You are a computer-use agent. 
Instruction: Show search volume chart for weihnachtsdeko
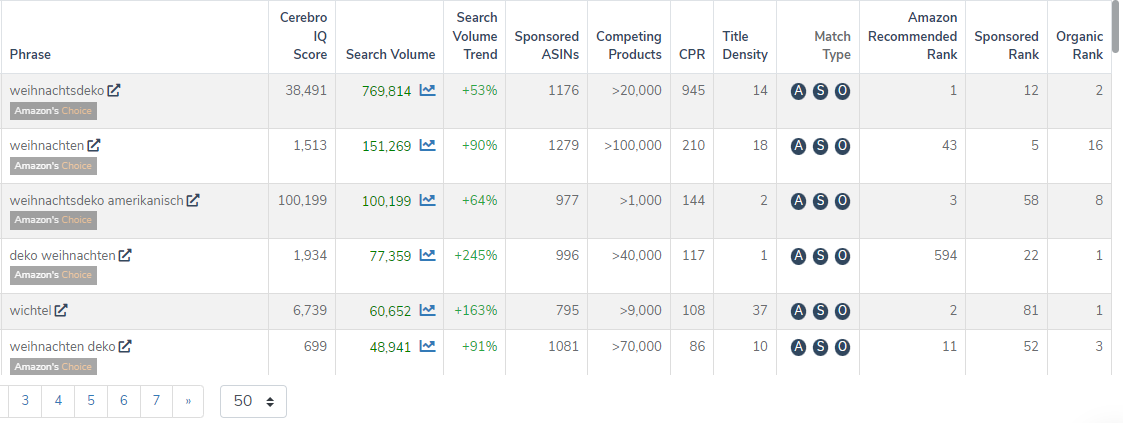click(427, 90)
